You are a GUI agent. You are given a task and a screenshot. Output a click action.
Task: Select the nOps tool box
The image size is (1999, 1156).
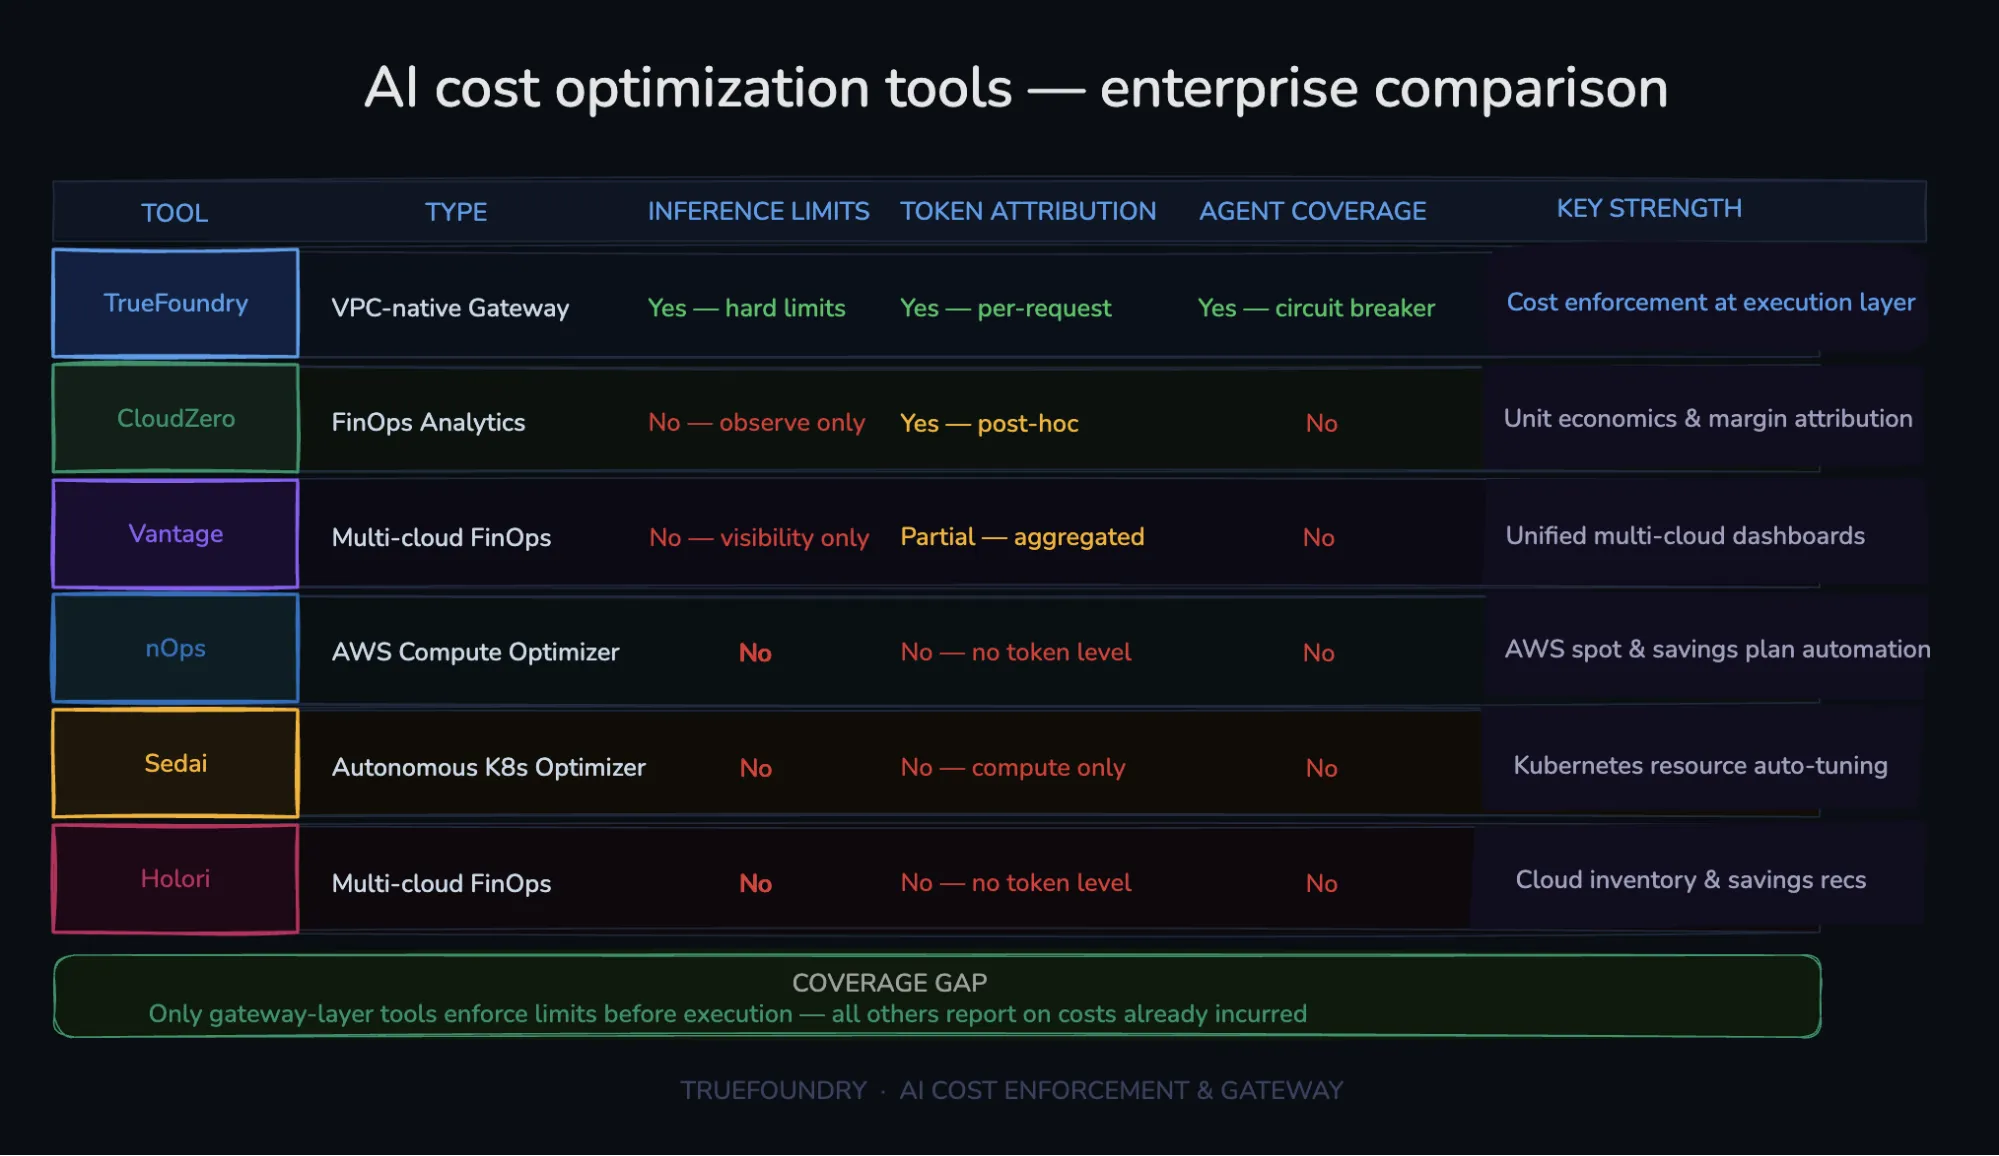pos(175,648)
